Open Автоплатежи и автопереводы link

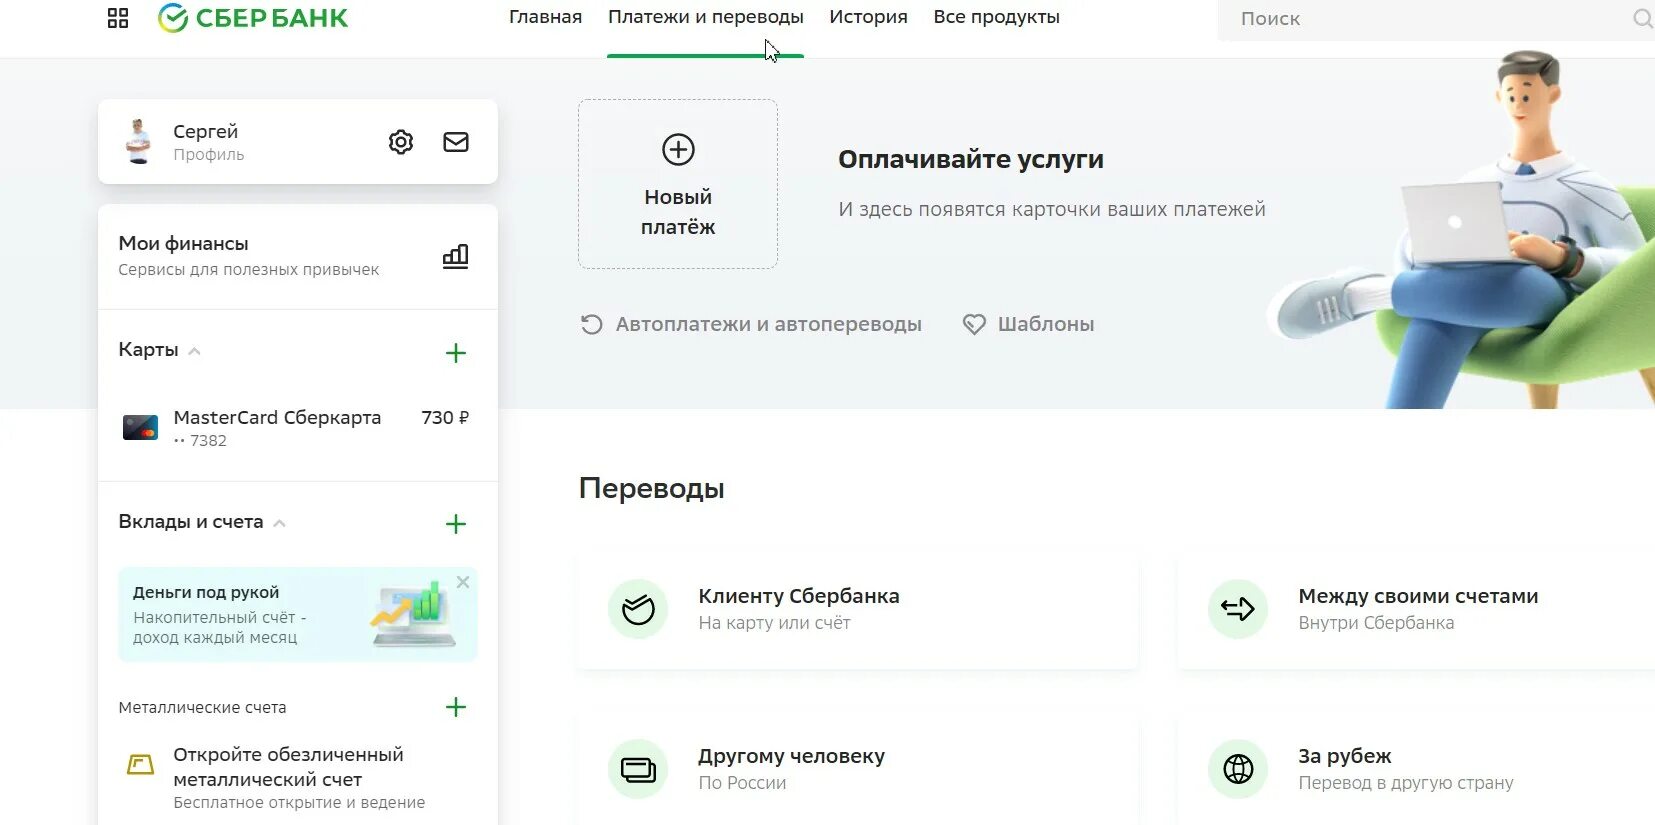pos(751,325)
